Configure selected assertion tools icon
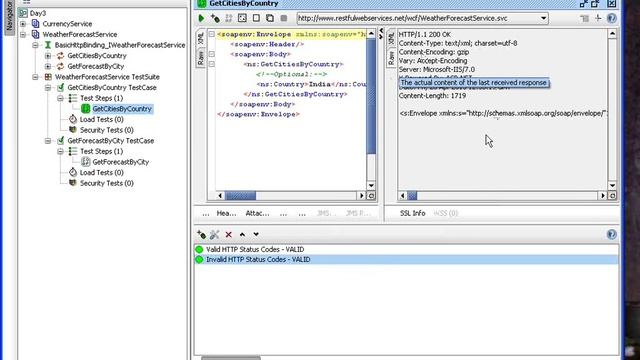The width and height of the screenshot is (640, 360). point(215,234)
